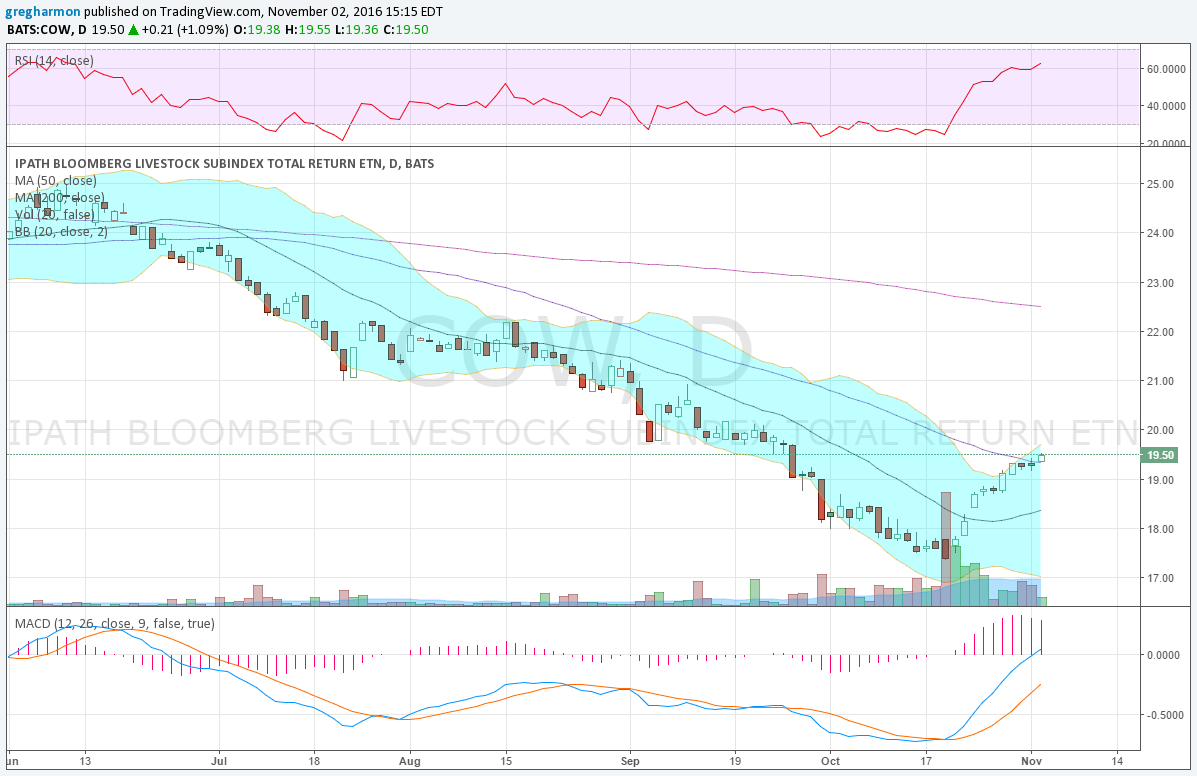Click the C:19.50 close price value
Screen dimensions: 1197x776
tap(405, 30)
